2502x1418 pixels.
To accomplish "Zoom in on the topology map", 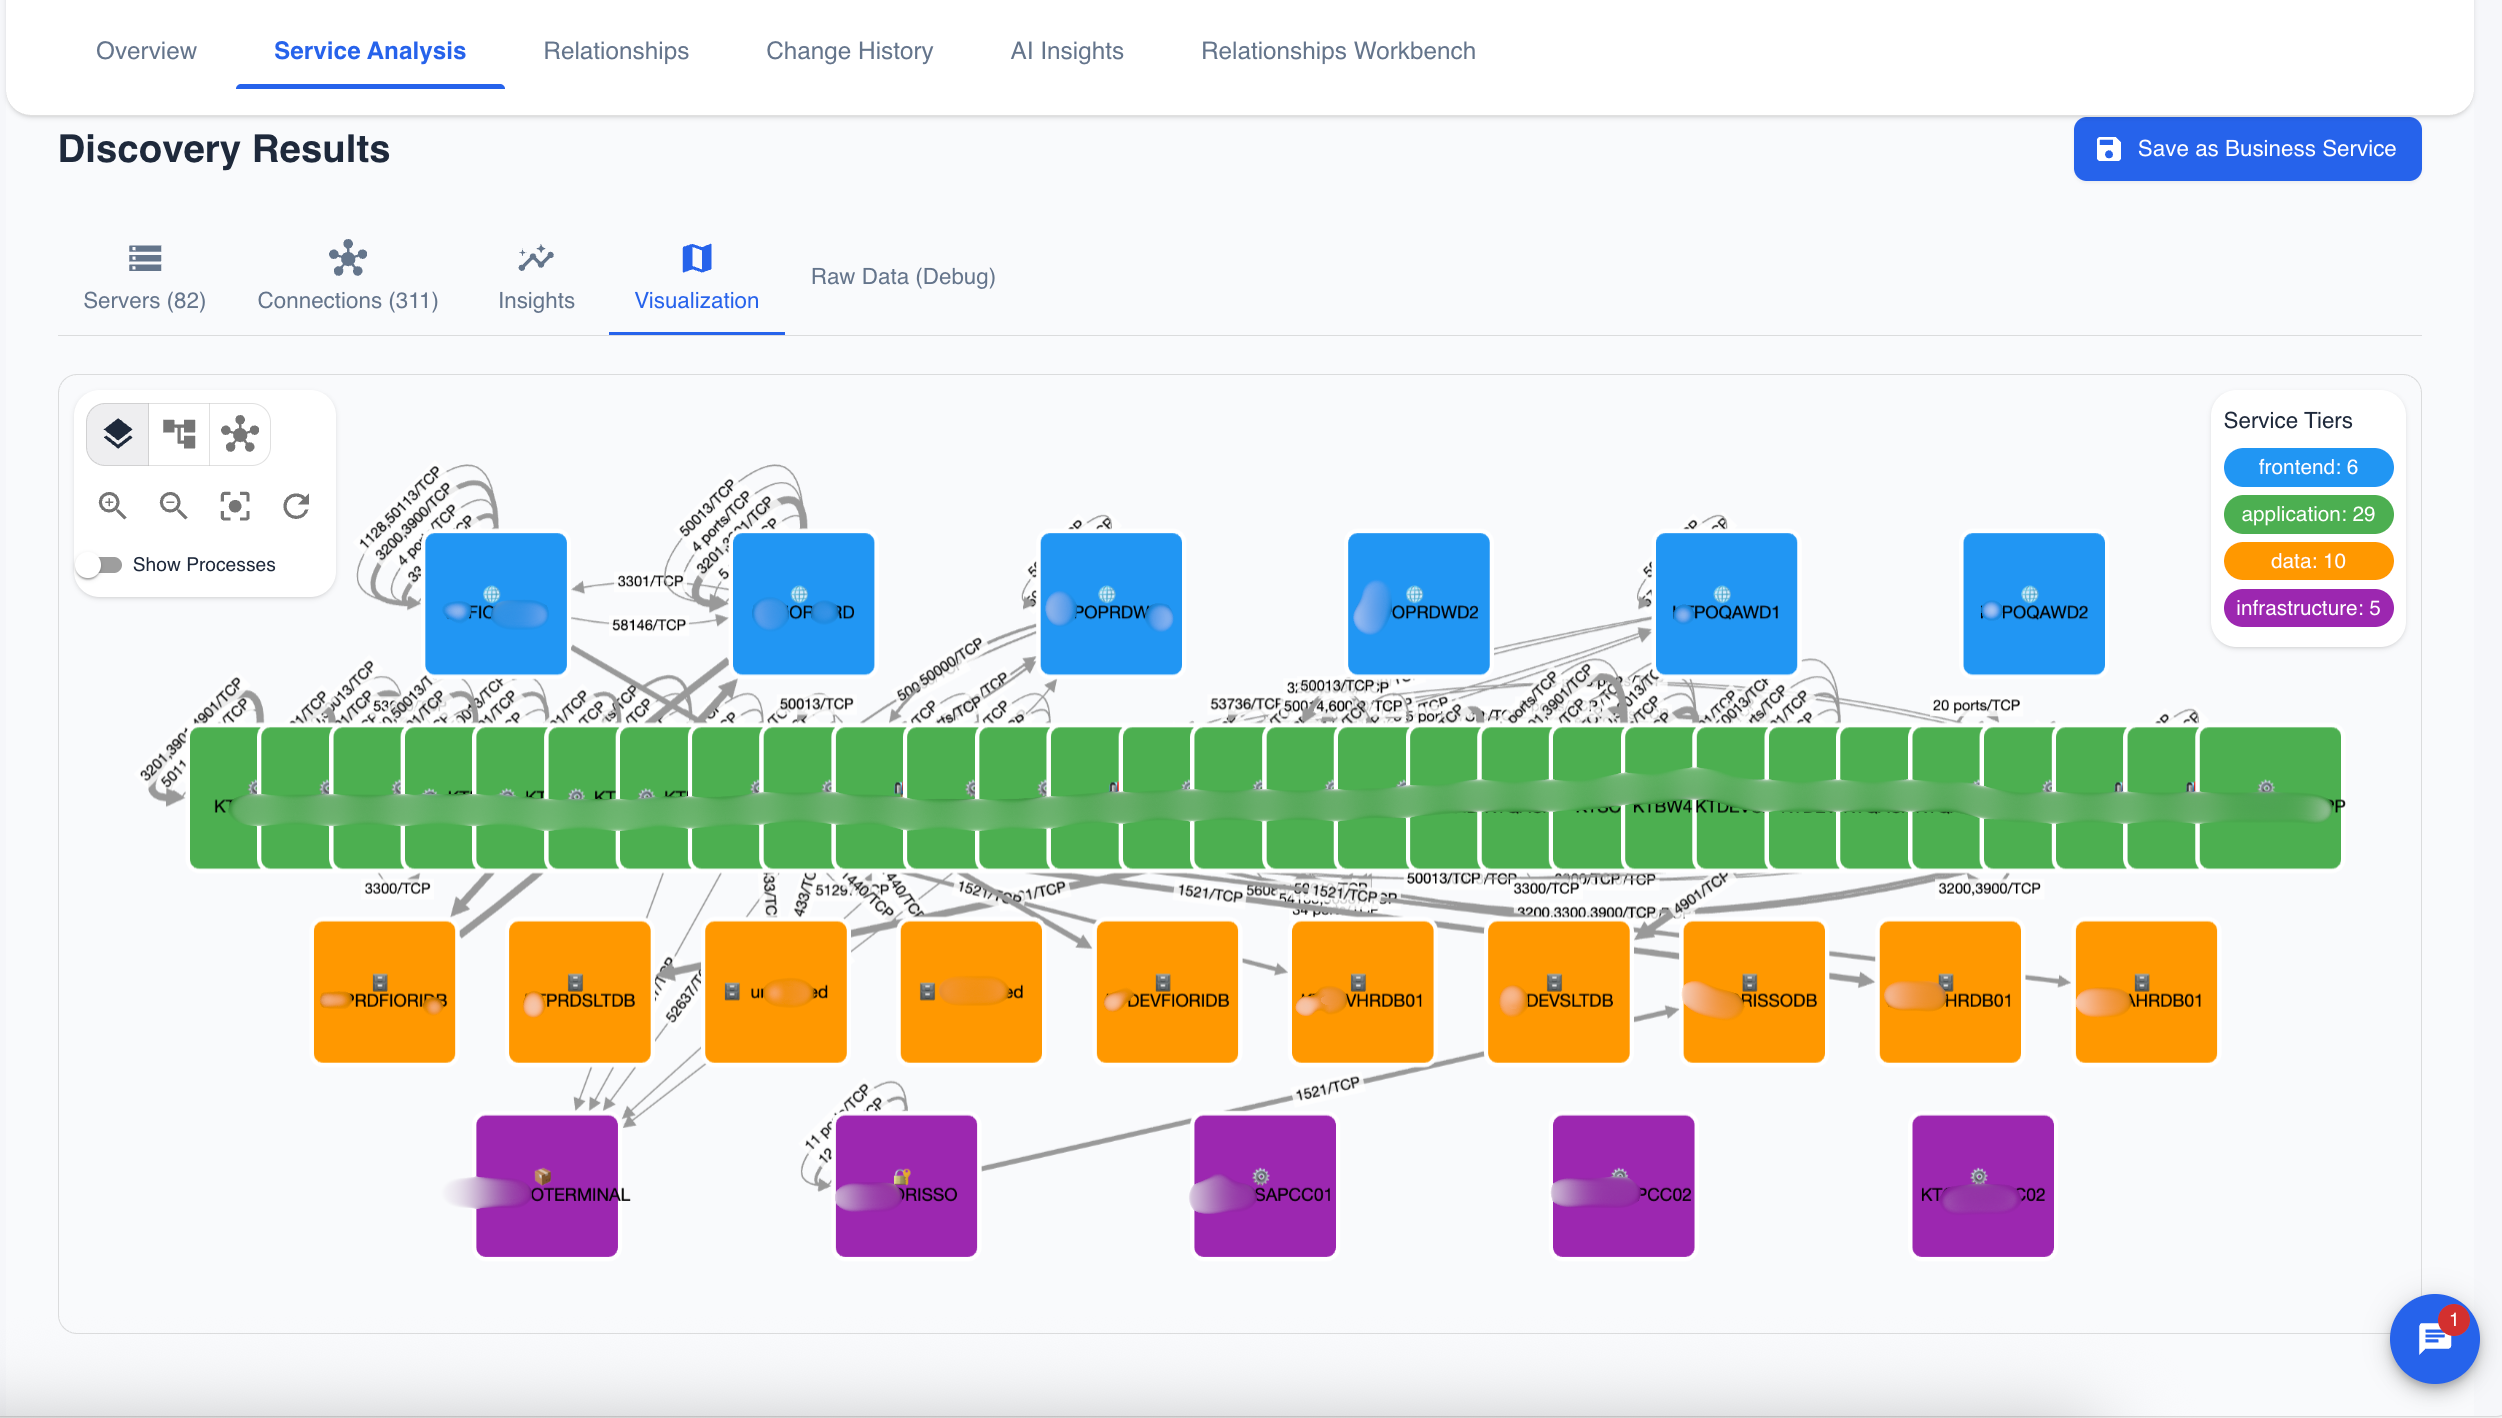I will tap(113, 506).
